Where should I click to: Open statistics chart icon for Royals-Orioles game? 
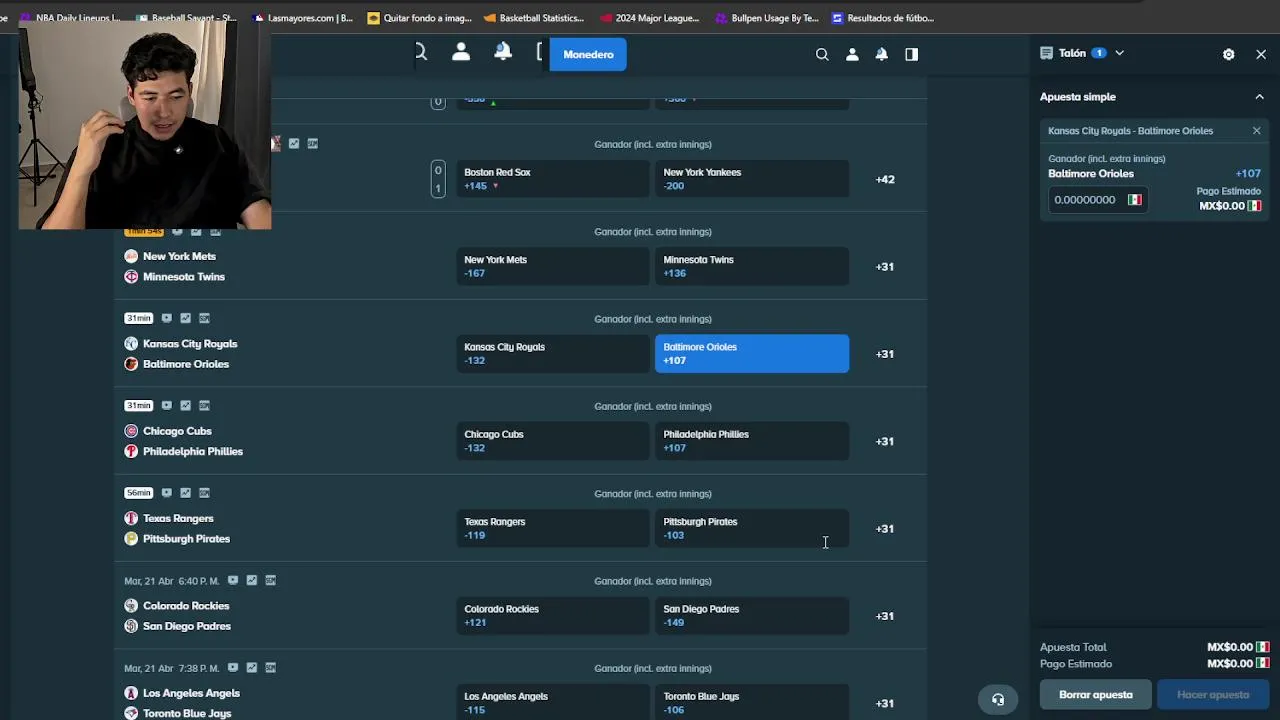tap(185, 318)
